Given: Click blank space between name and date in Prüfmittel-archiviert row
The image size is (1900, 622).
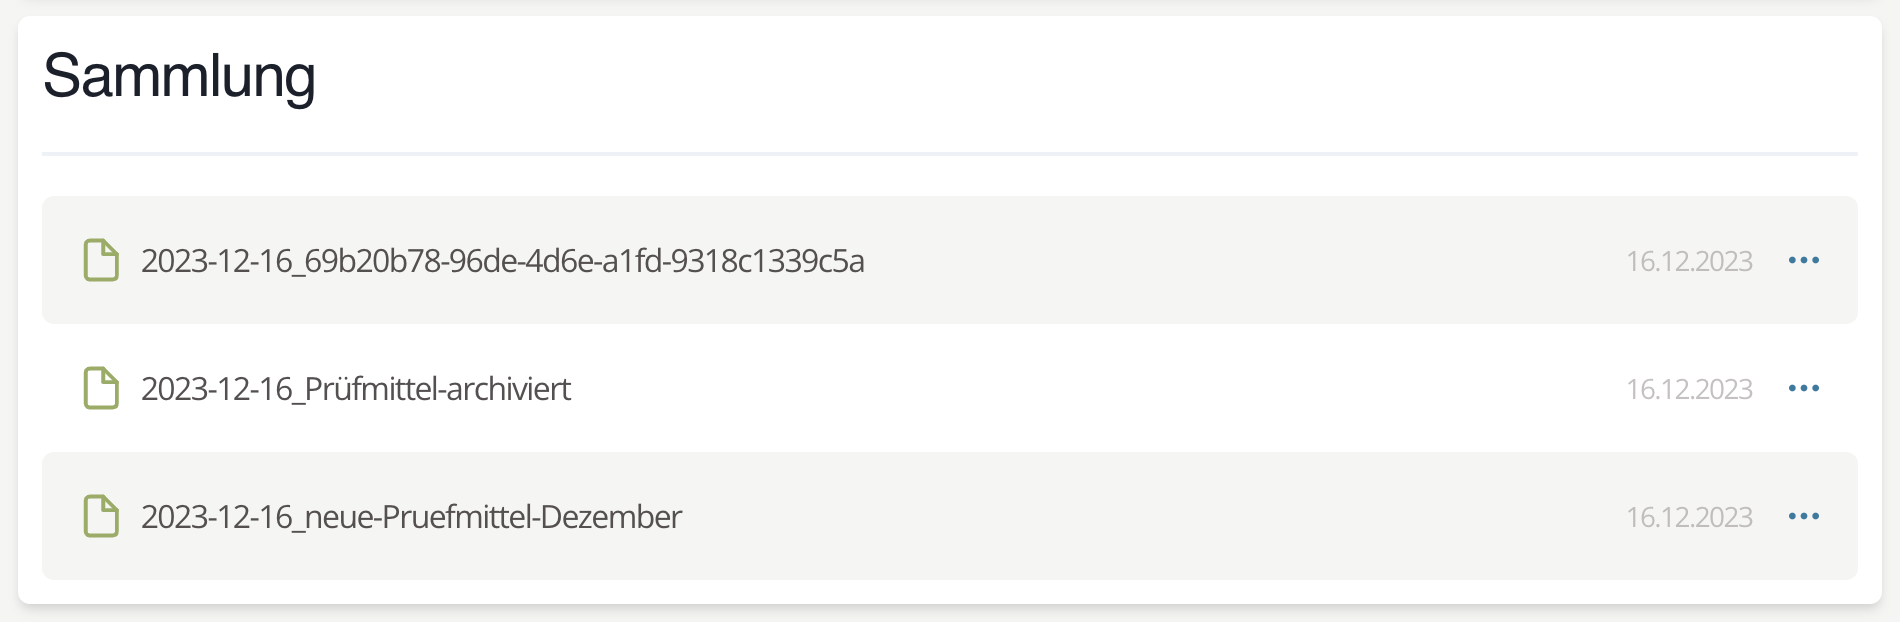Looking at the screenshot, I should (x=1100, y=388).
